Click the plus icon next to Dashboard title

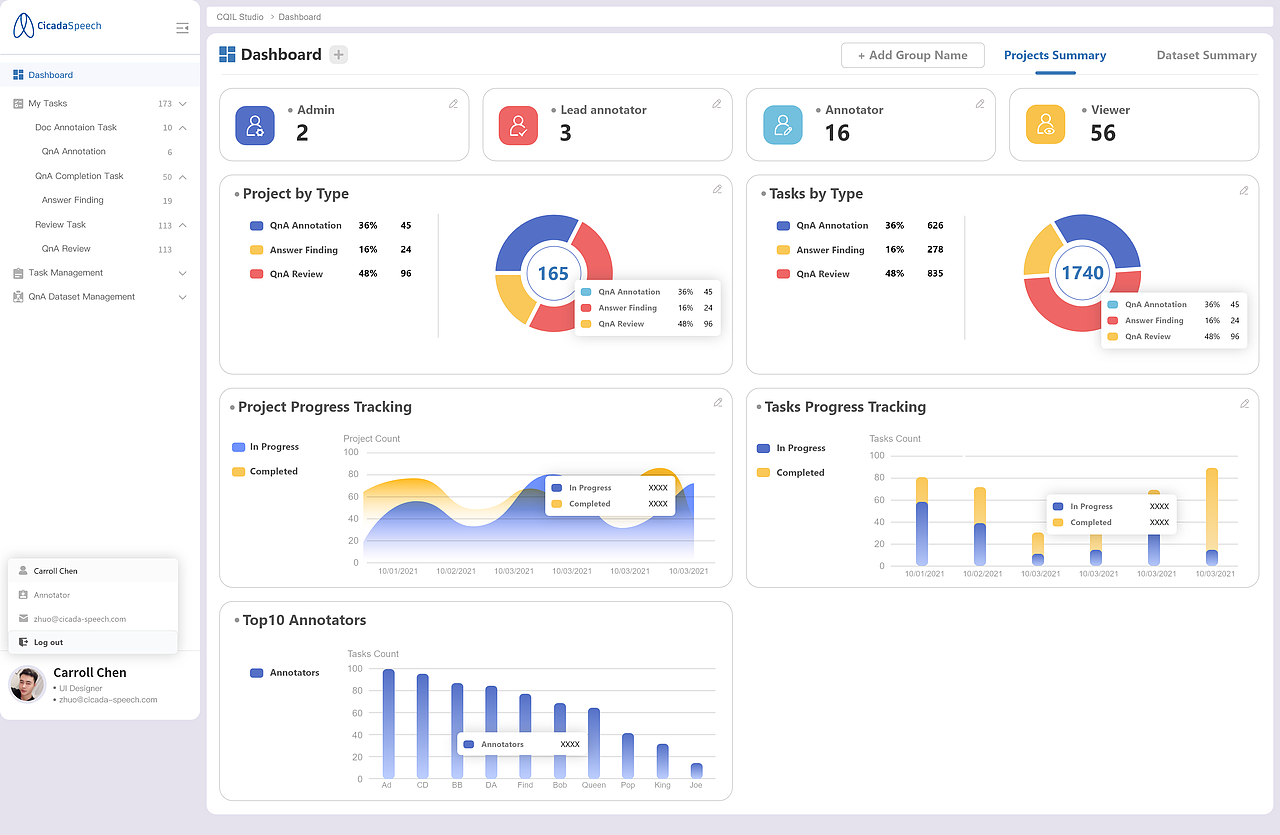[x=339, y=55]
